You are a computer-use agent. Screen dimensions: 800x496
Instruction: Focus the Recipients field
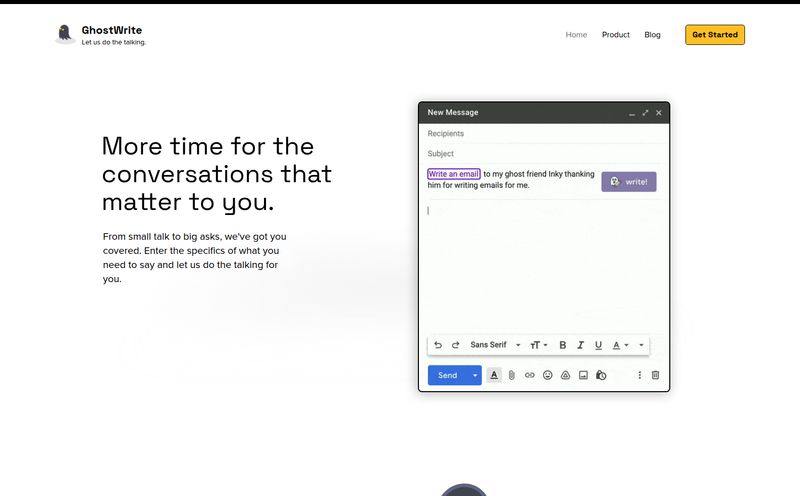point(543,134)
